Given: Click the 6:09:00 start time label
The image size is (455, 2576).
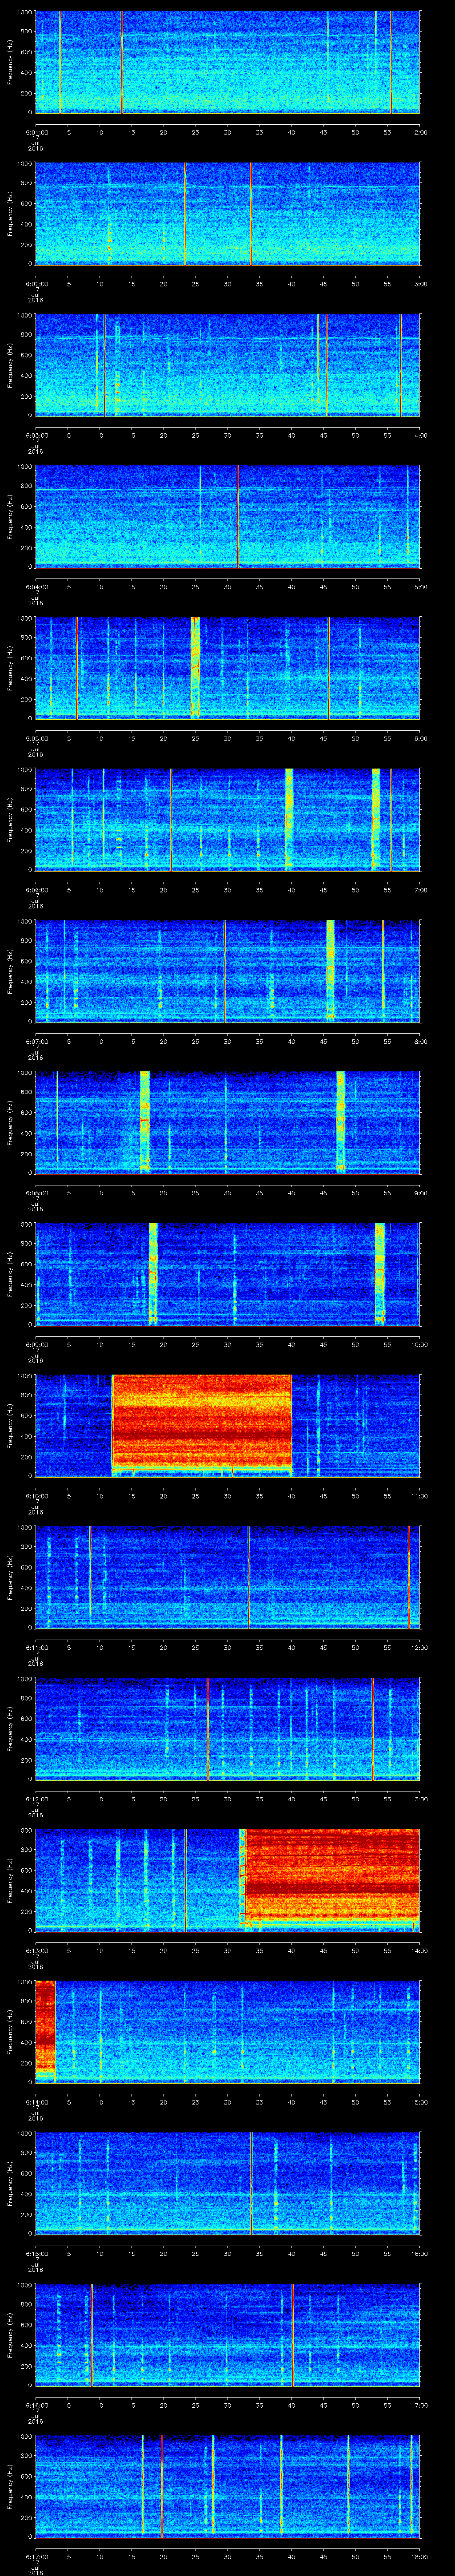Looking at the screenshot, I should 36,1344.
